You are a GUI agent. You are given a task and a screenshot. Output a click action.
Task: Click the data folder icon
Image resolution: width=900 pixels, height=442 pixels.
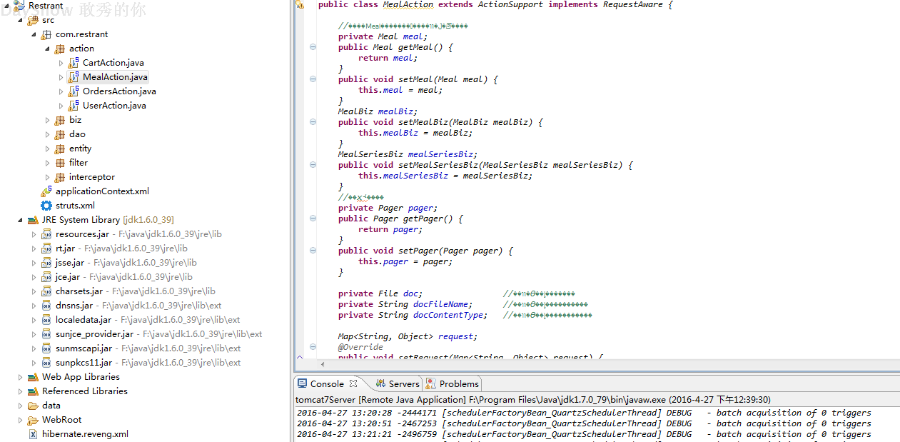(x=33, y=406)
